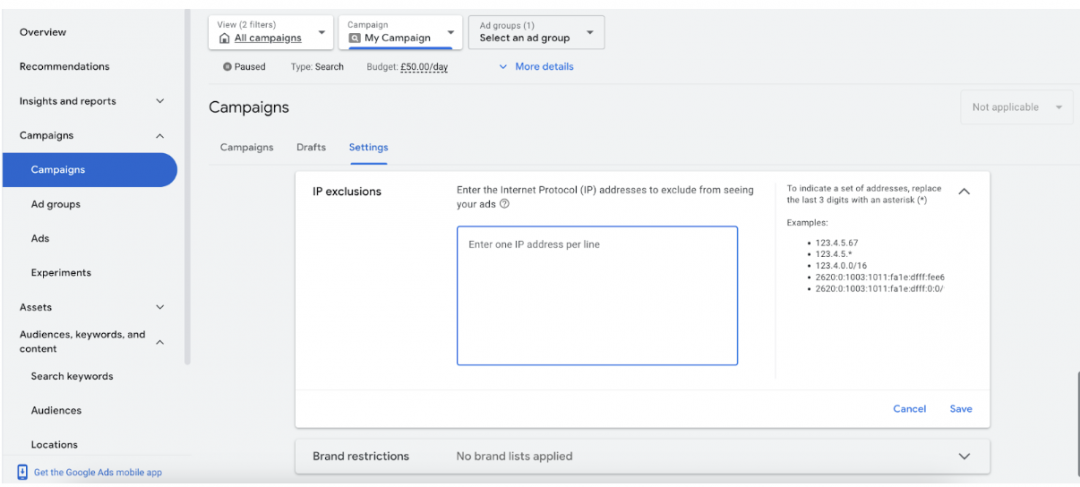Open the Campaign dropdown arrow
The width and height of the screenshot is (1080, 487).
[450, 32]
